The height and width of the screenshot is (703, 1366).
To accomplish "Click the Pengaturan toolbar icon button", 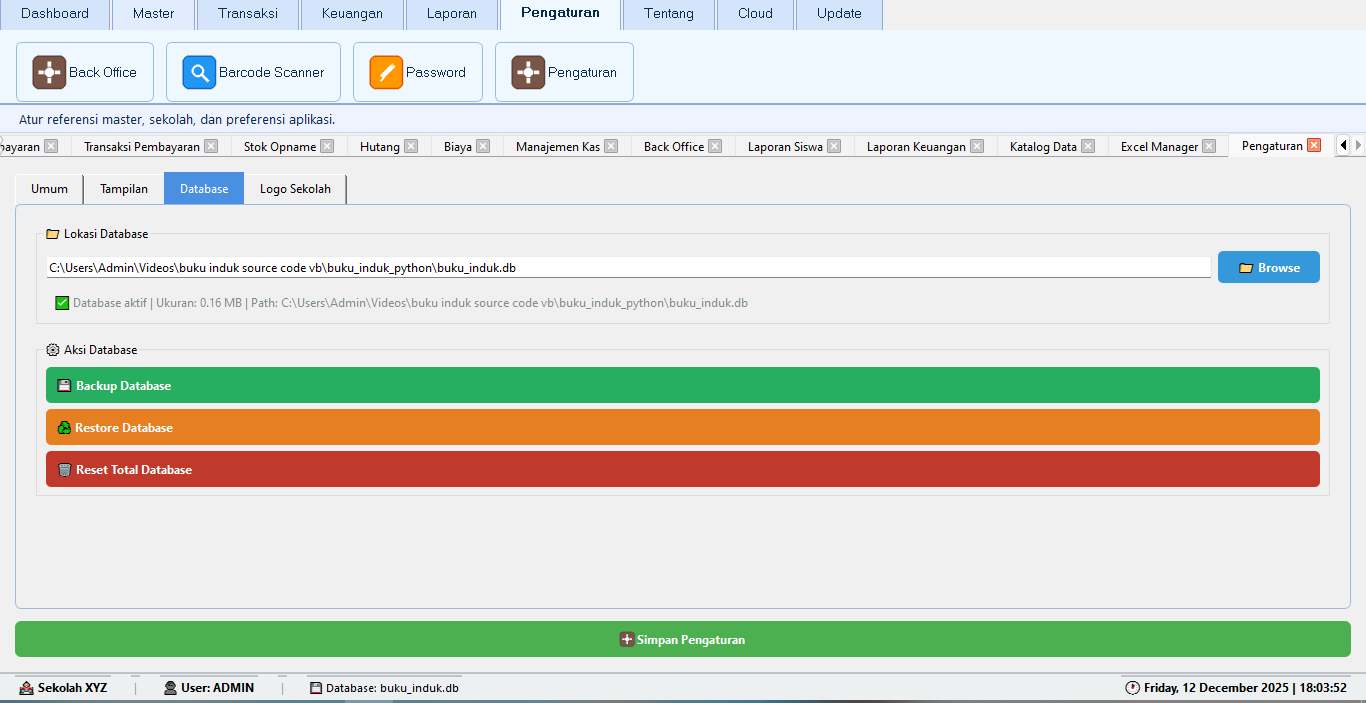I will tap(564, 72).
